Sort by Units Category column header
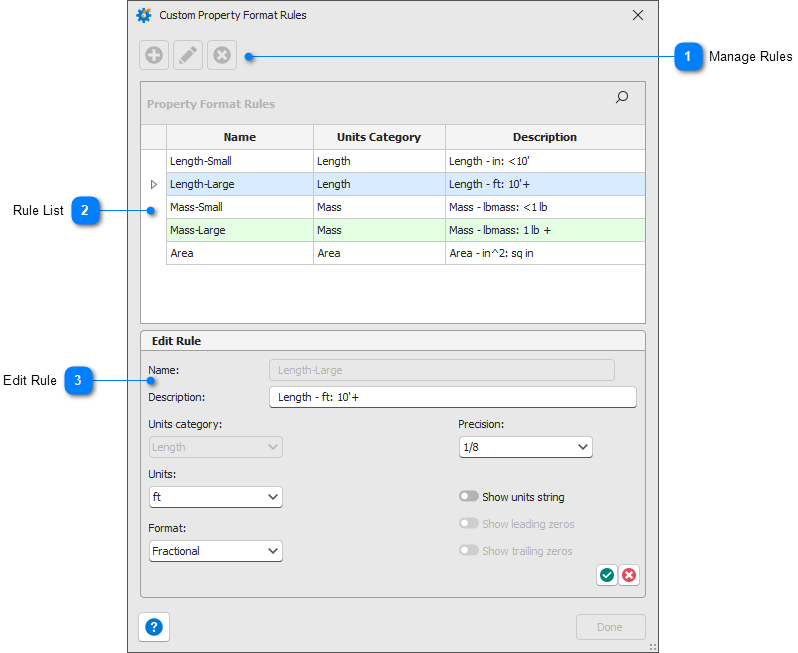This screenshot has width=798, height=653. pyautogui.click(x=379, y=137)
